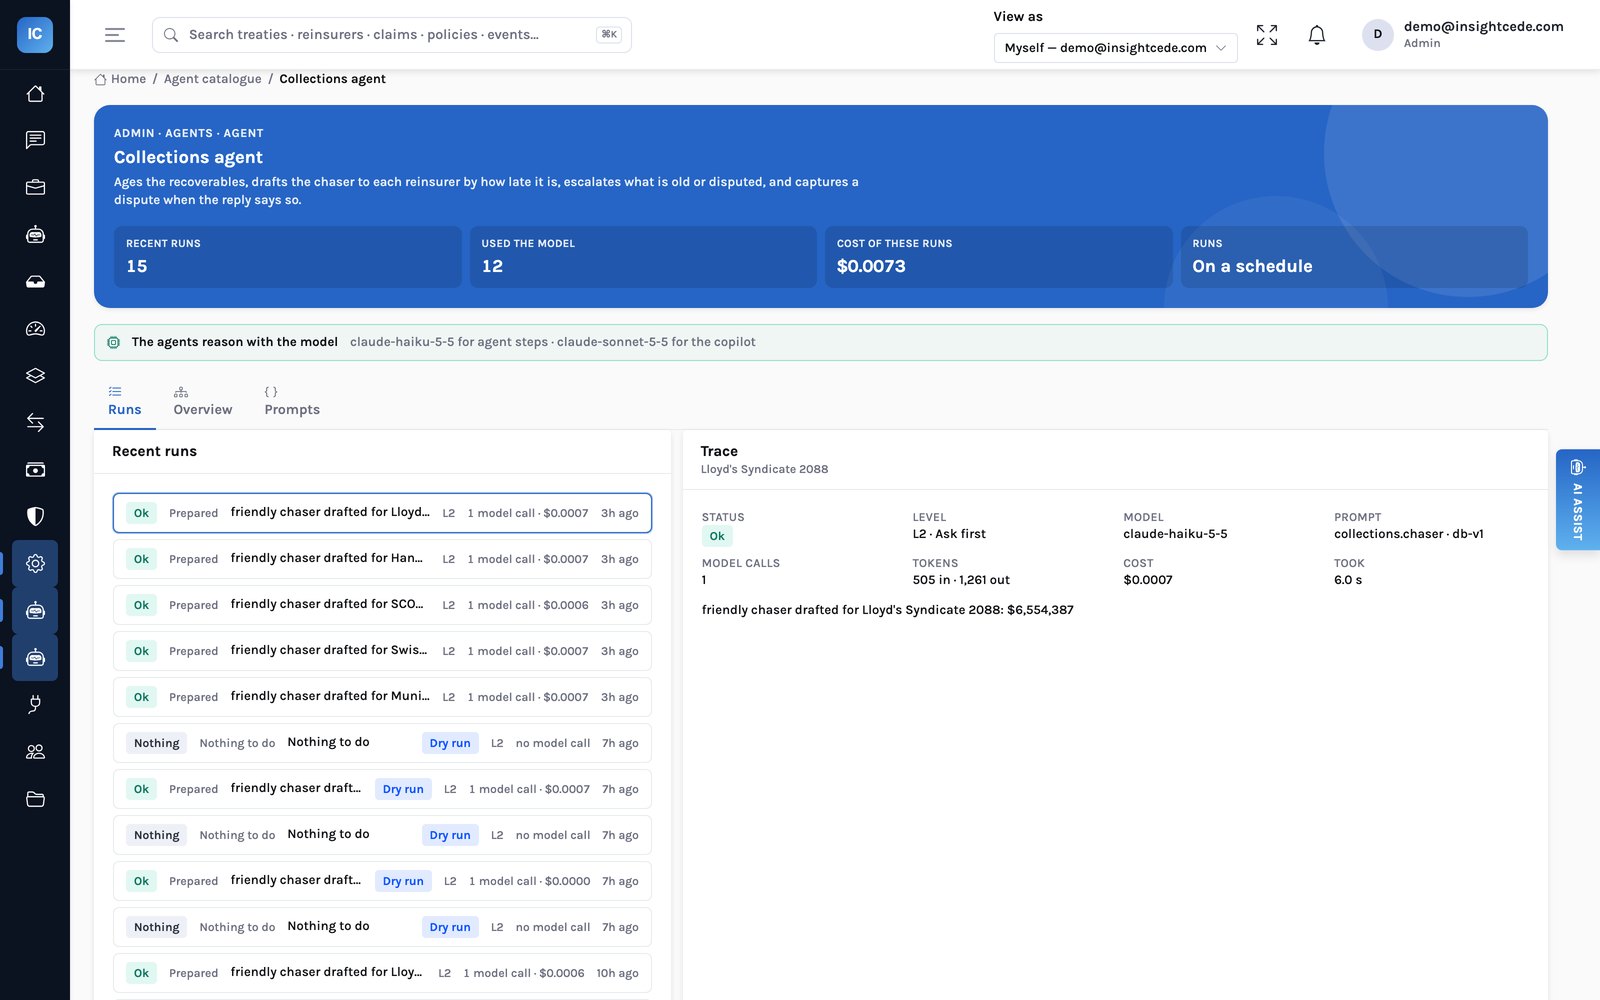Image resolution: width=1600 pixels, height=1000 pixels.
Task: Open the dashboard gauge sidebar icon
Action: tap(35, 329)
